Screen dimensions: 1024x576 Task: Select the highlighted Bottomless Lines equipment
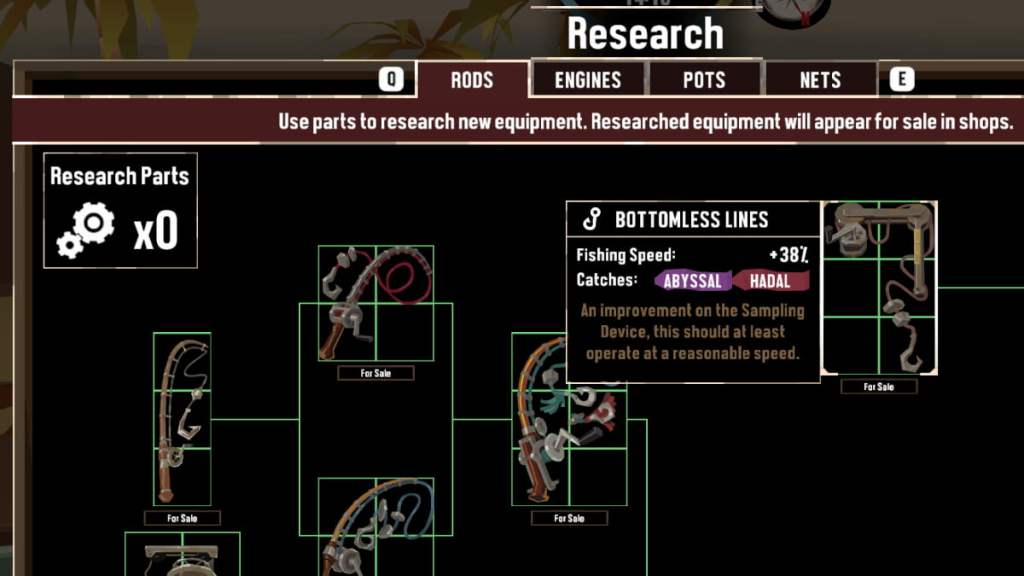click(x=879, y=288)
